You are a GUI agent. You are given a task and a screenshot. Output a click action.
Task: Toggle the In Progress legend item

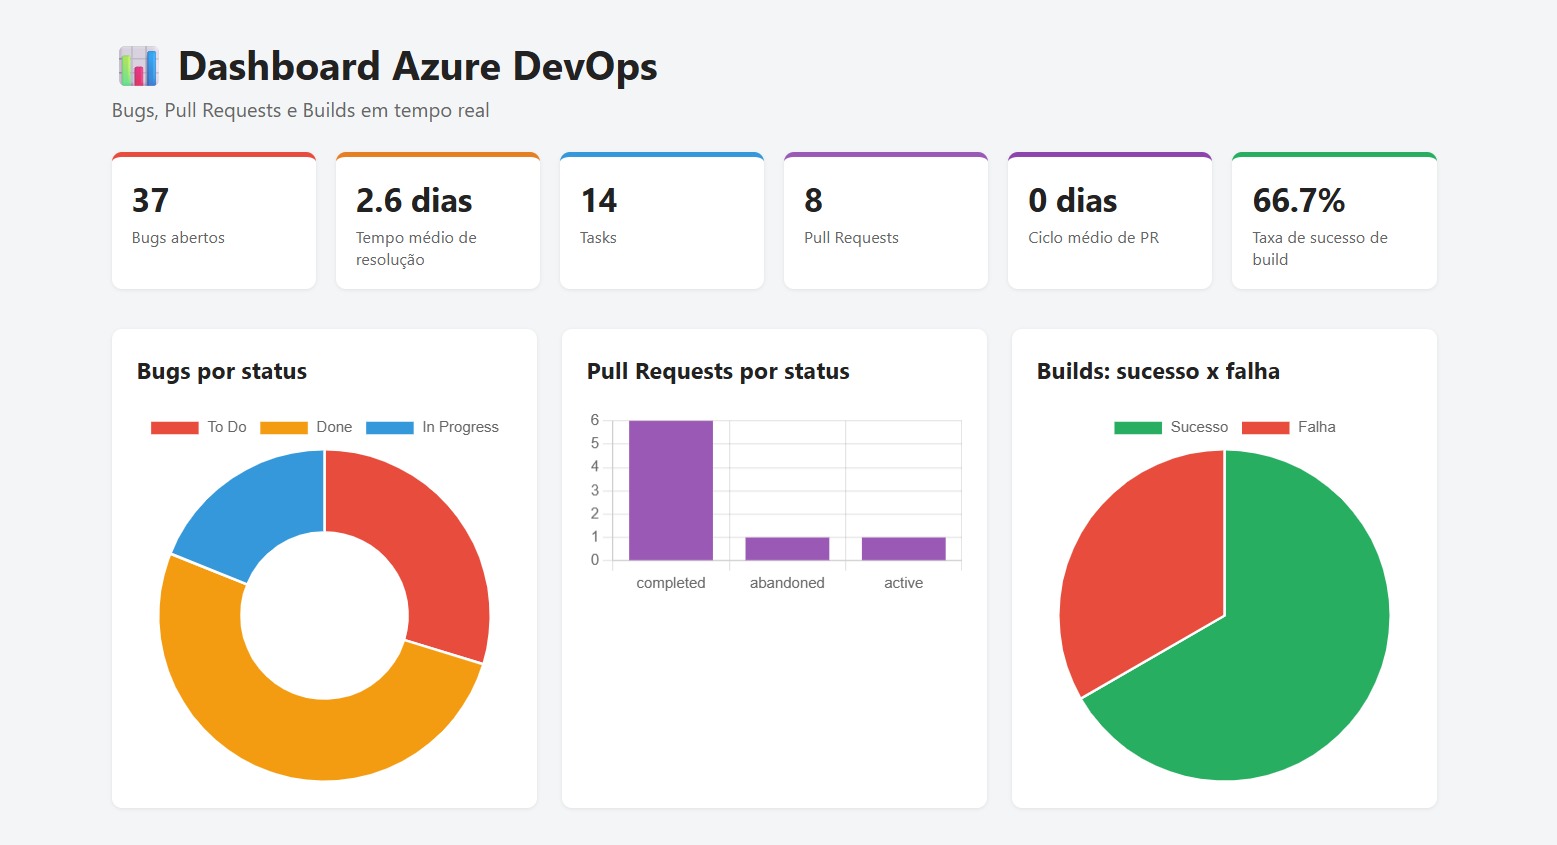tap(432, 427)
